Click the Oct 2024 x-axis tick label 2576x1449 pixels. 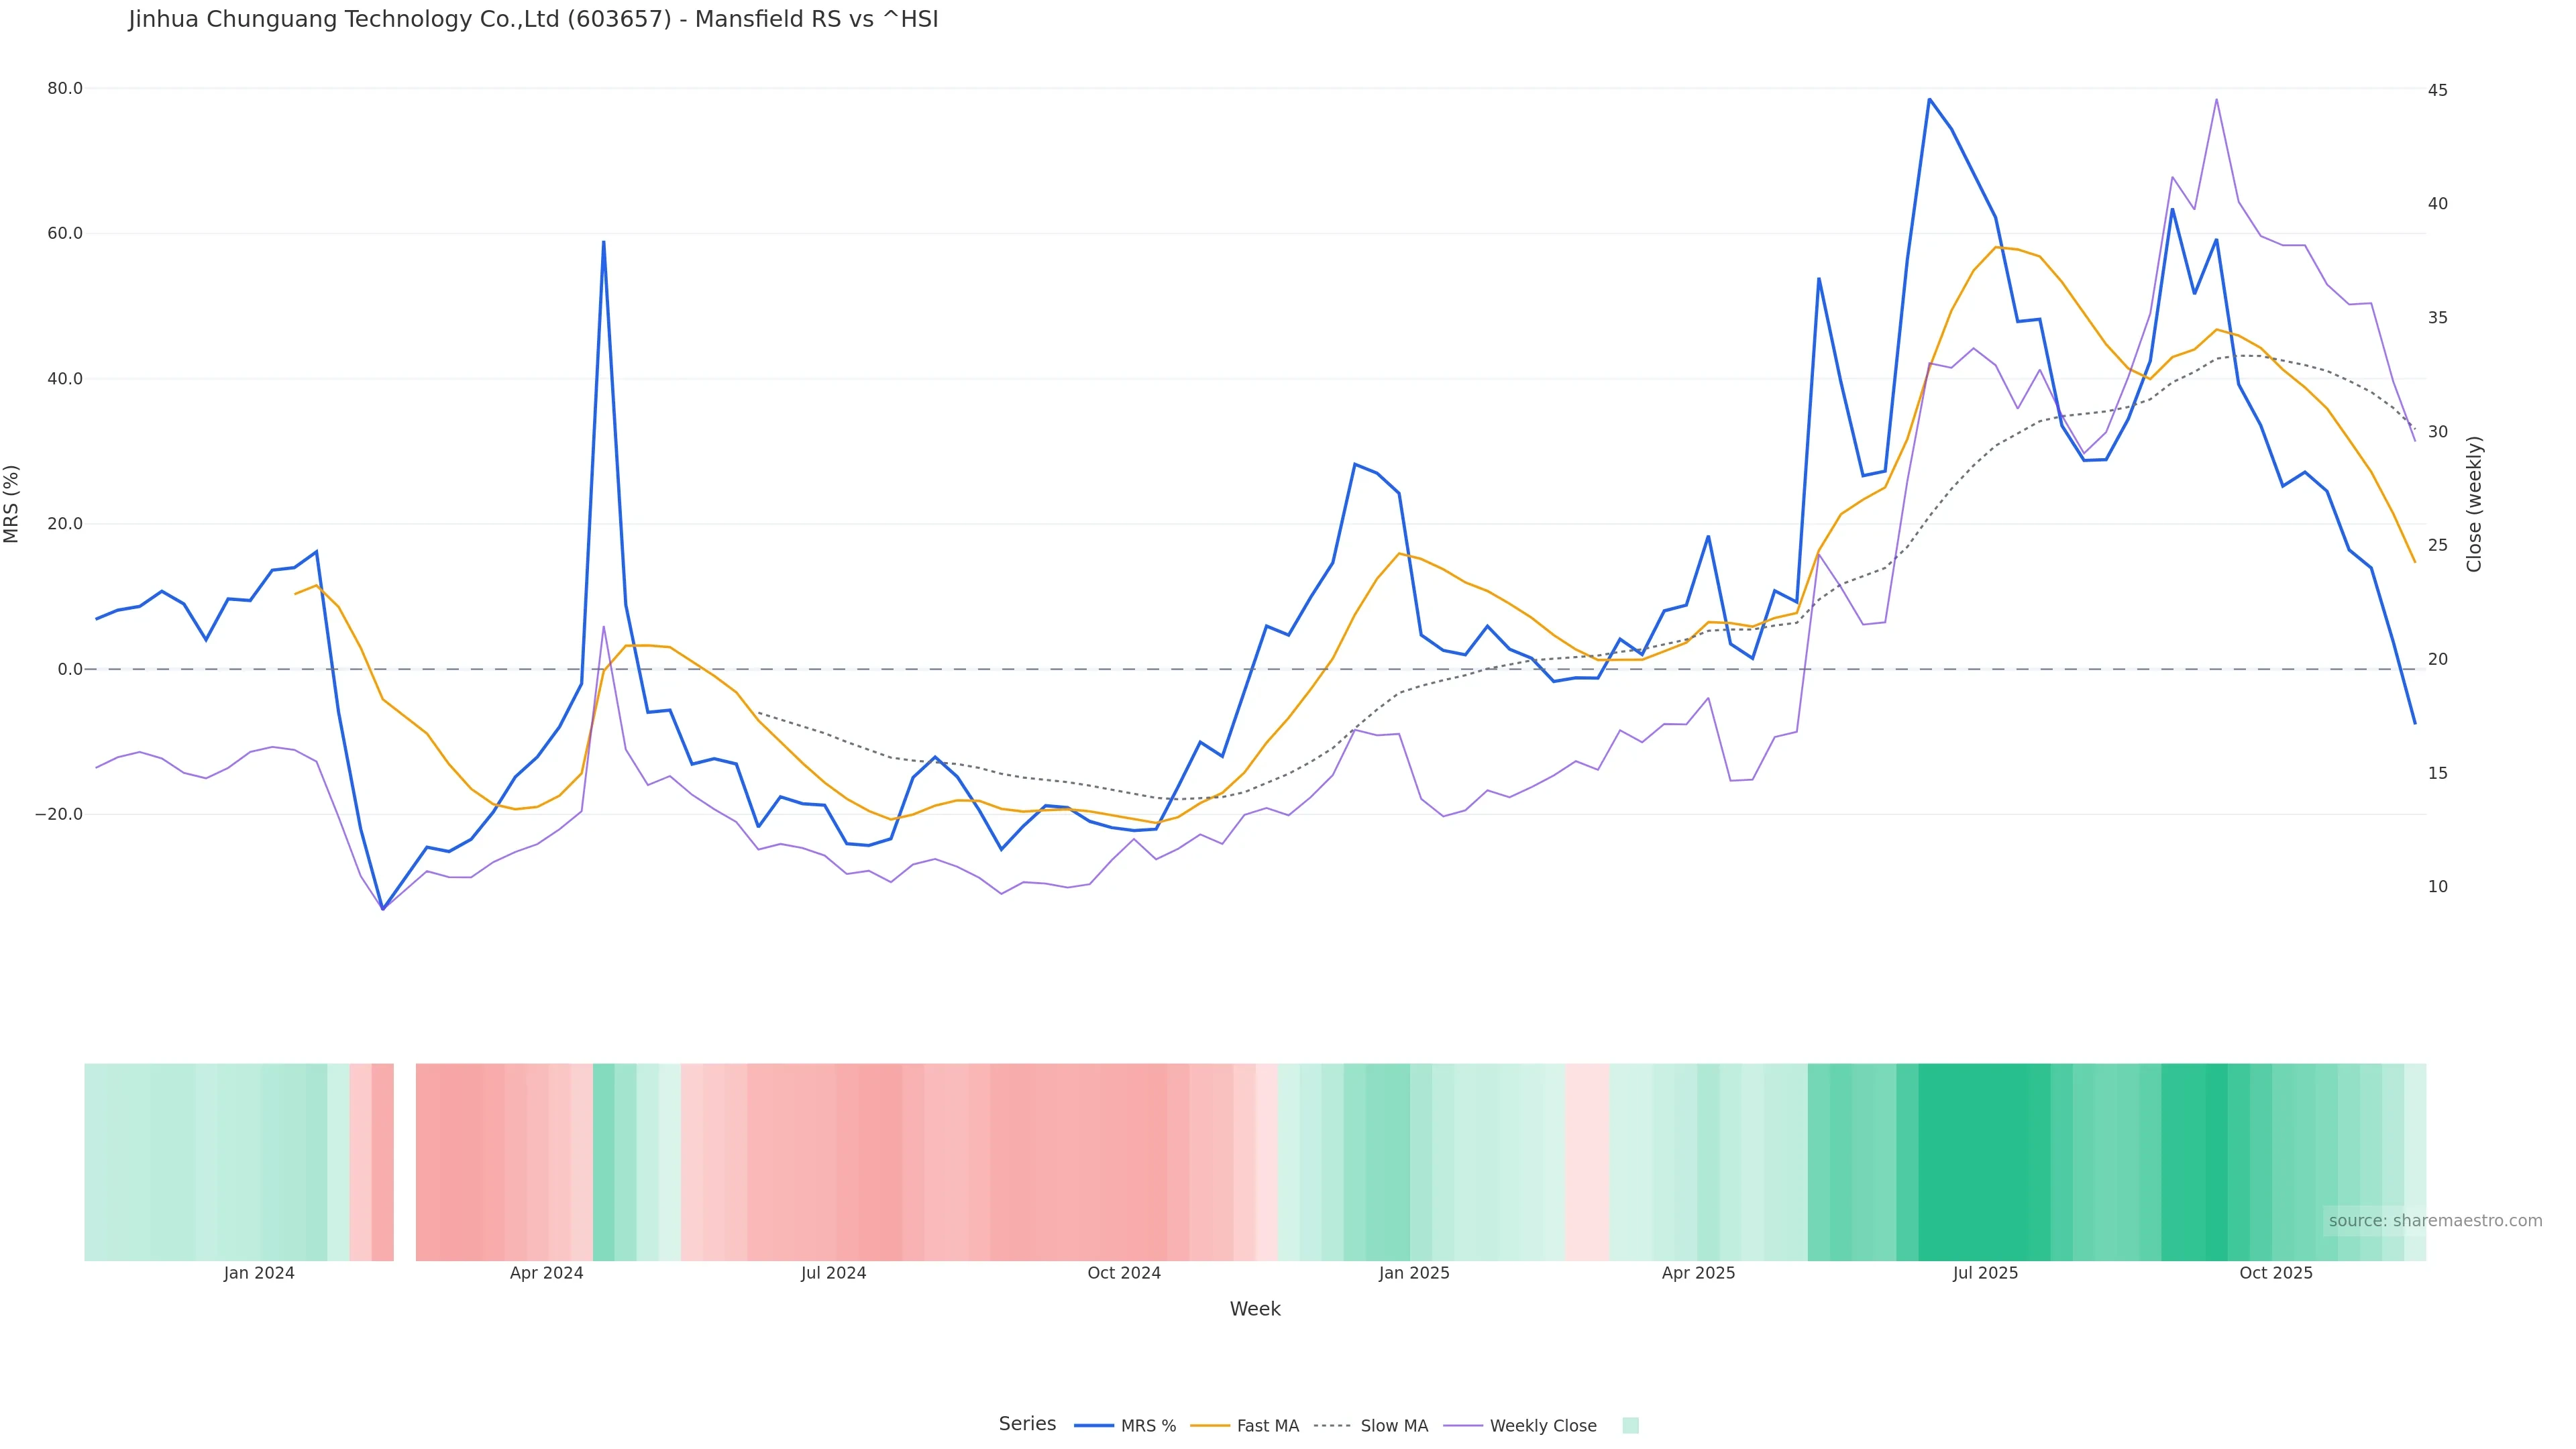(1124, 1273)
